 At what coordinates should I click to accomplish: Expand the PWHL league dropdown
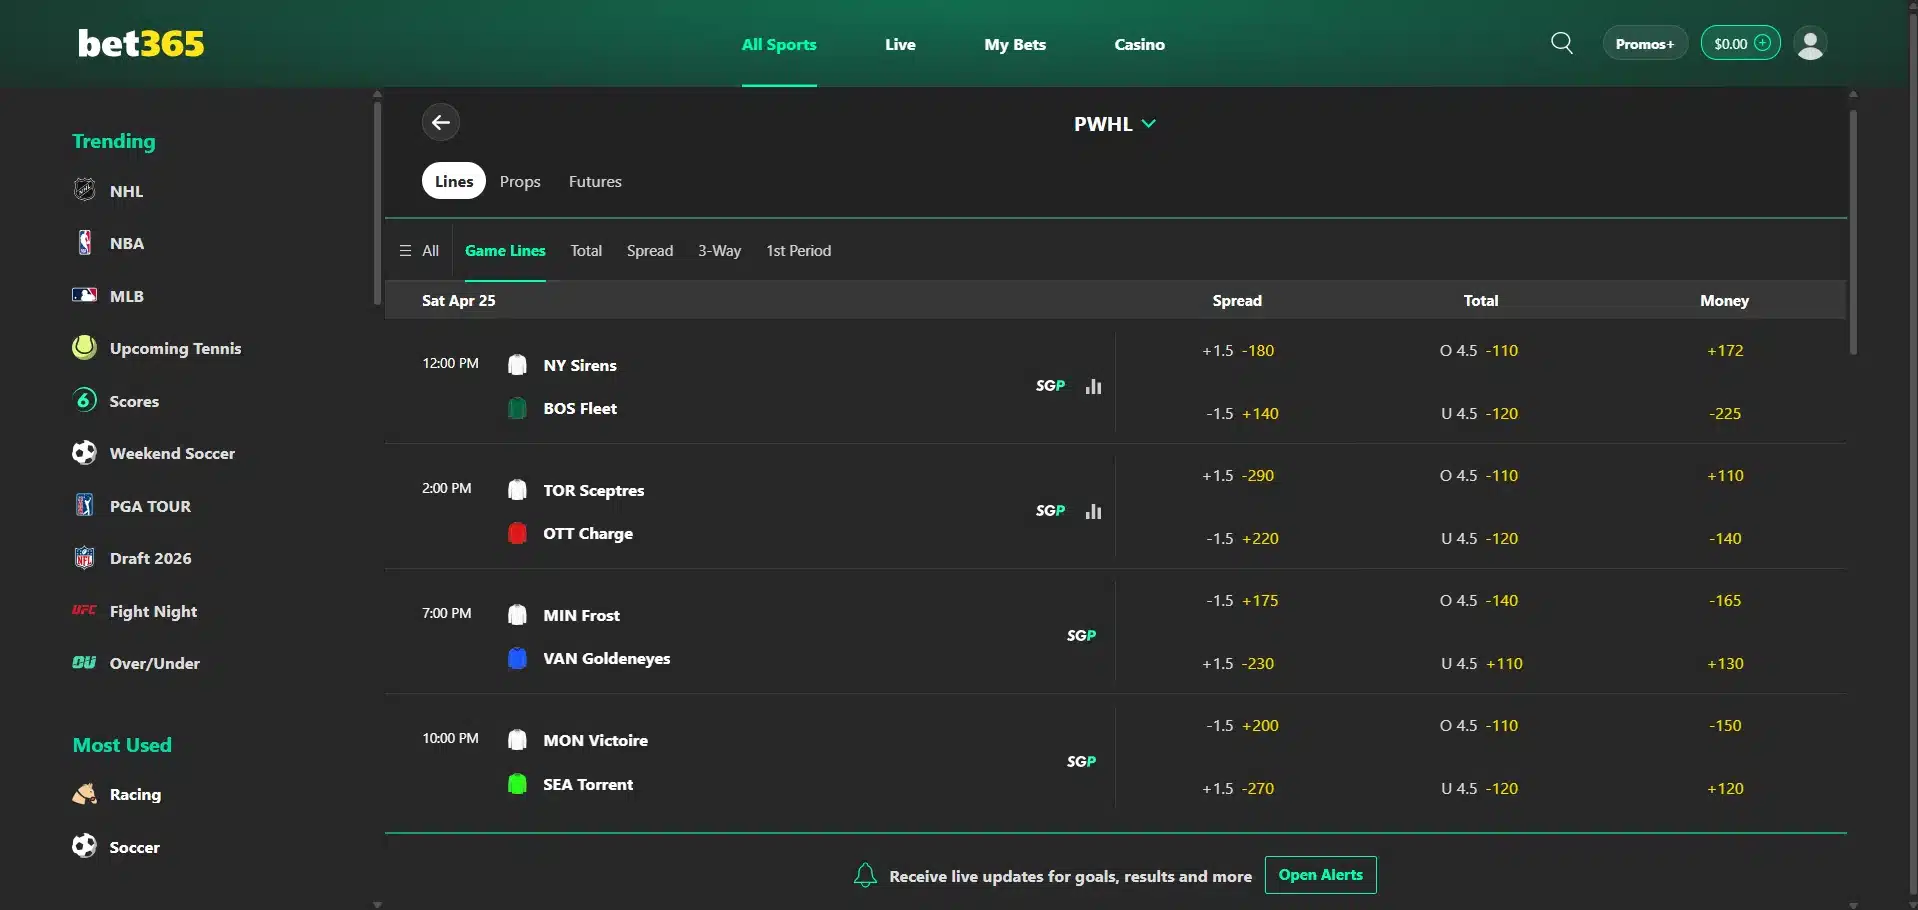(1114, 124)
